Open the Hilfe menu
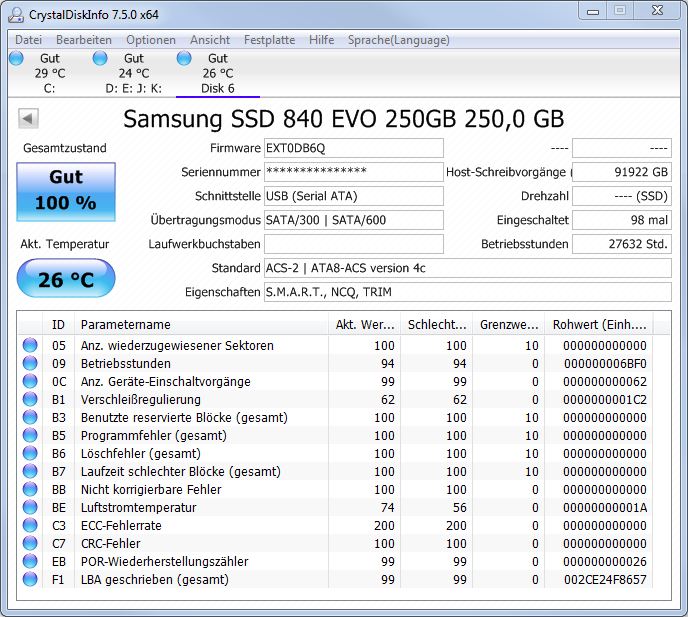This screenshot has height=617, width=688. pos(321,40)
